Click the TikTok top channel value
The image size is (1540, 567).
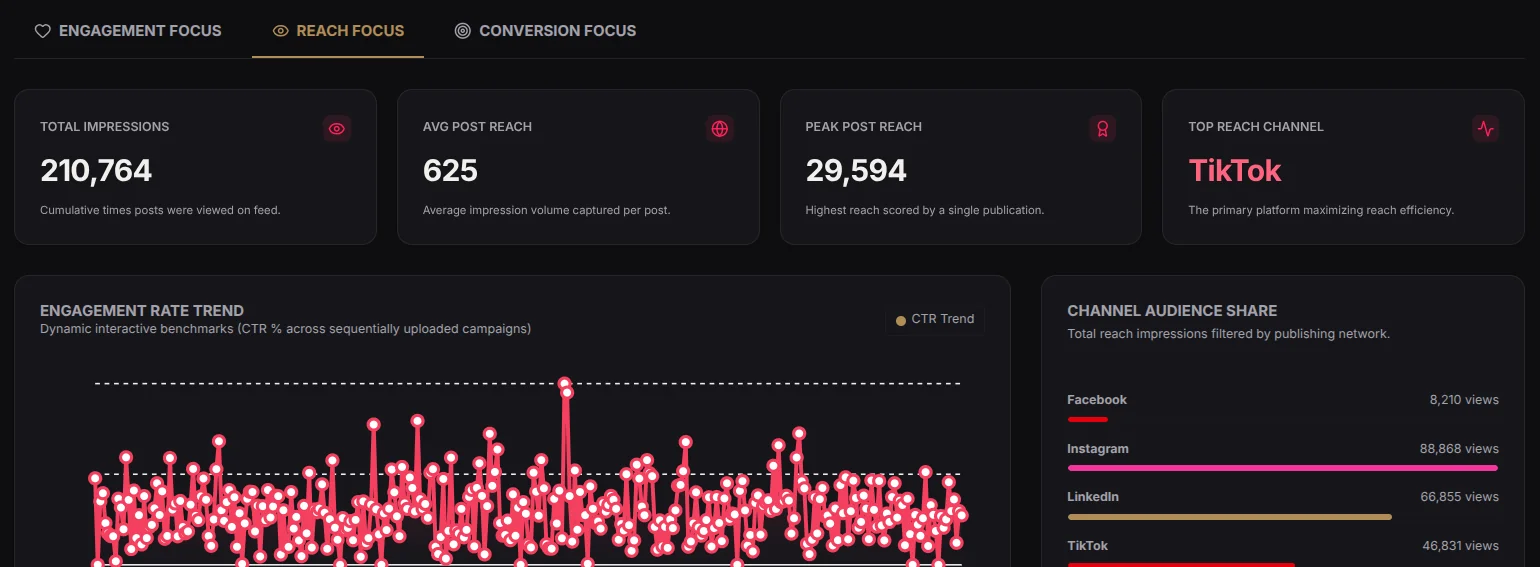(x=1235, y=171)
